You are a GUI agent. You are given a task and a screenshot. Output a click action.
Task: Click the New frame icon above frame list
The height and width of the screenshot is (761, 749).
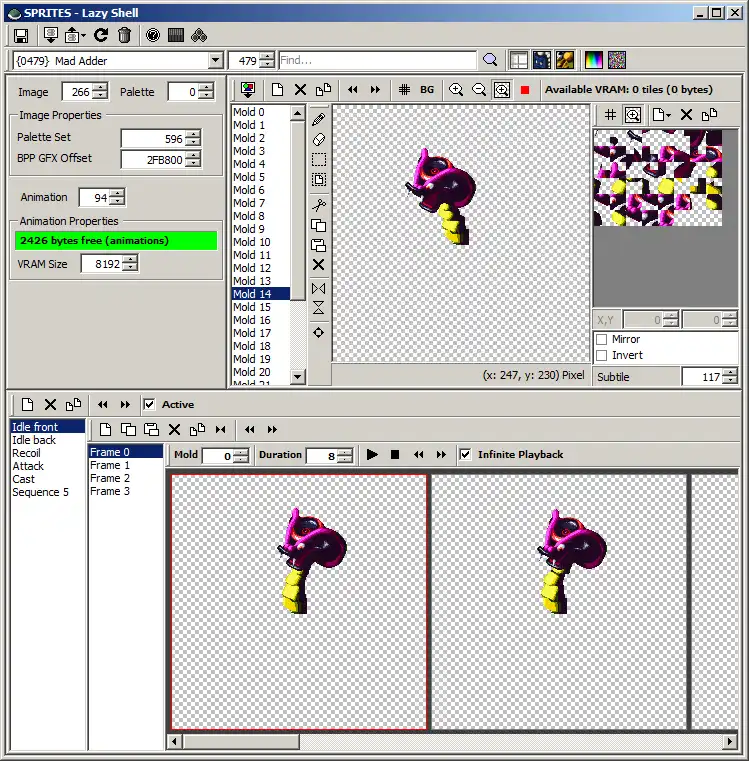point(105,430)
